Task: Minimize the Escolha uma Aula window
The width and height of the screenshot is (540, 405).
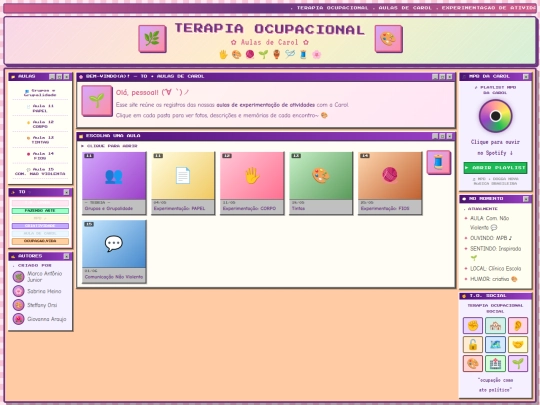Action: (435, 136)
